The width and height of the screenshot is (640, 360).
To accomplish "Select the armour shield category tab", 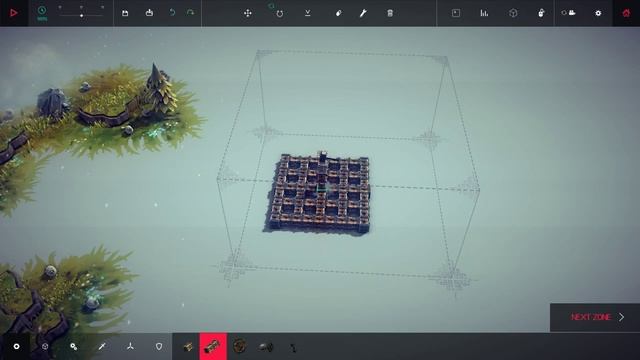I will click(x=159, y=347).
